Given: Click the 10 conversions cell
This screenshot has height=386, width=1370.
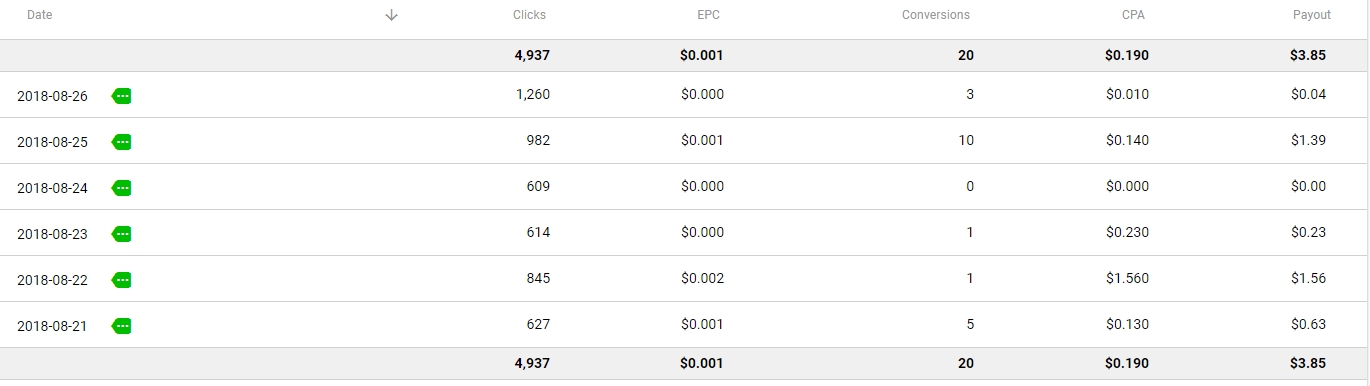Looking at the screenshot, I should pyautogui.click(x=966, y=141).
